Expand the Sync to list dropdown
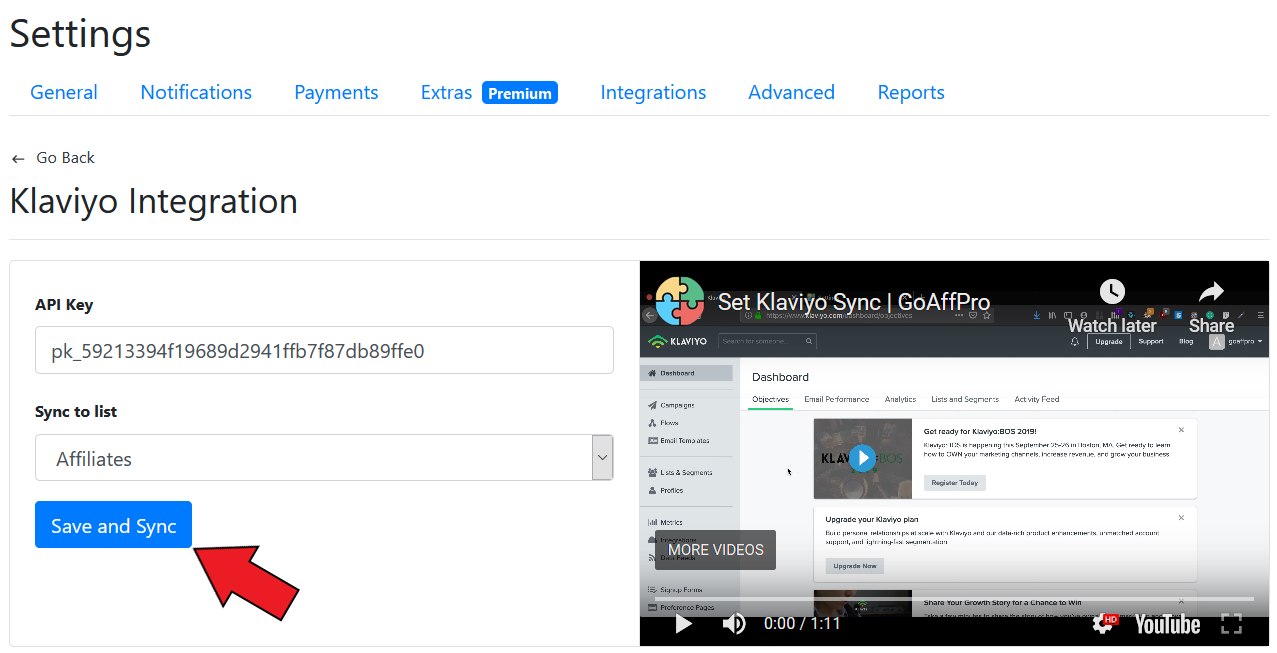 (324, 458)
